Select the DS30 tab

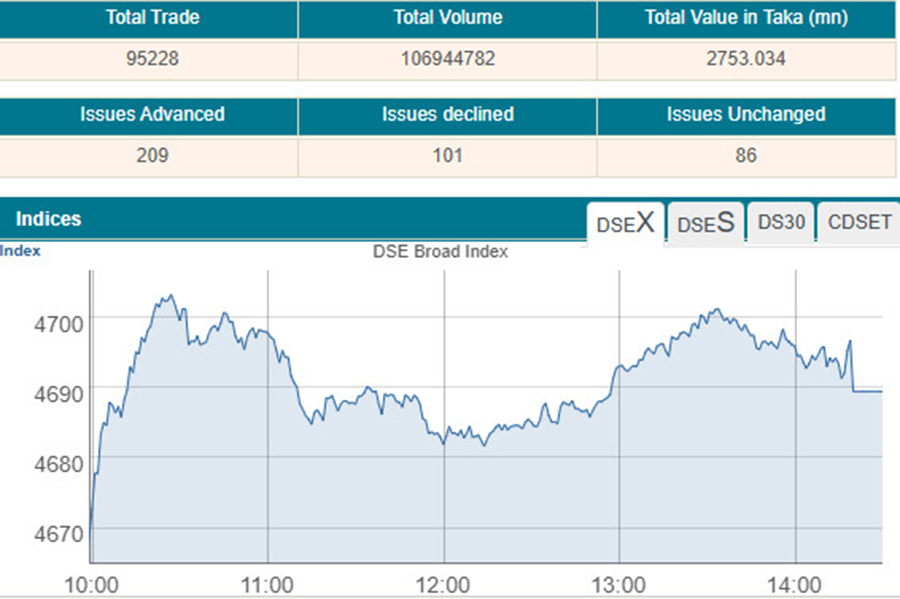click(x=780, y=223)
